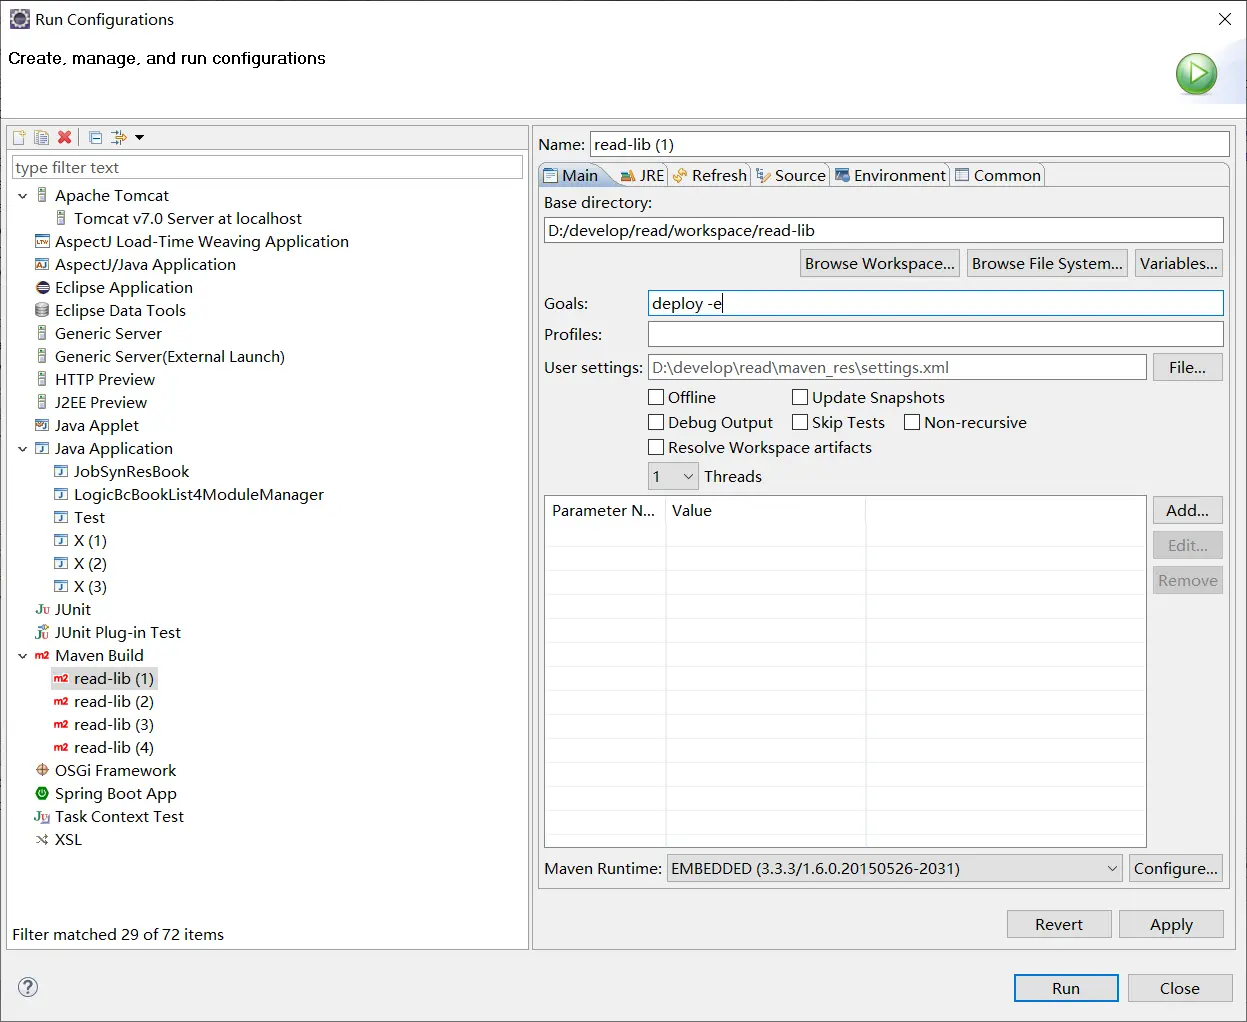
Task: Collapse the Java Application tree node
Action: (23, 449)
